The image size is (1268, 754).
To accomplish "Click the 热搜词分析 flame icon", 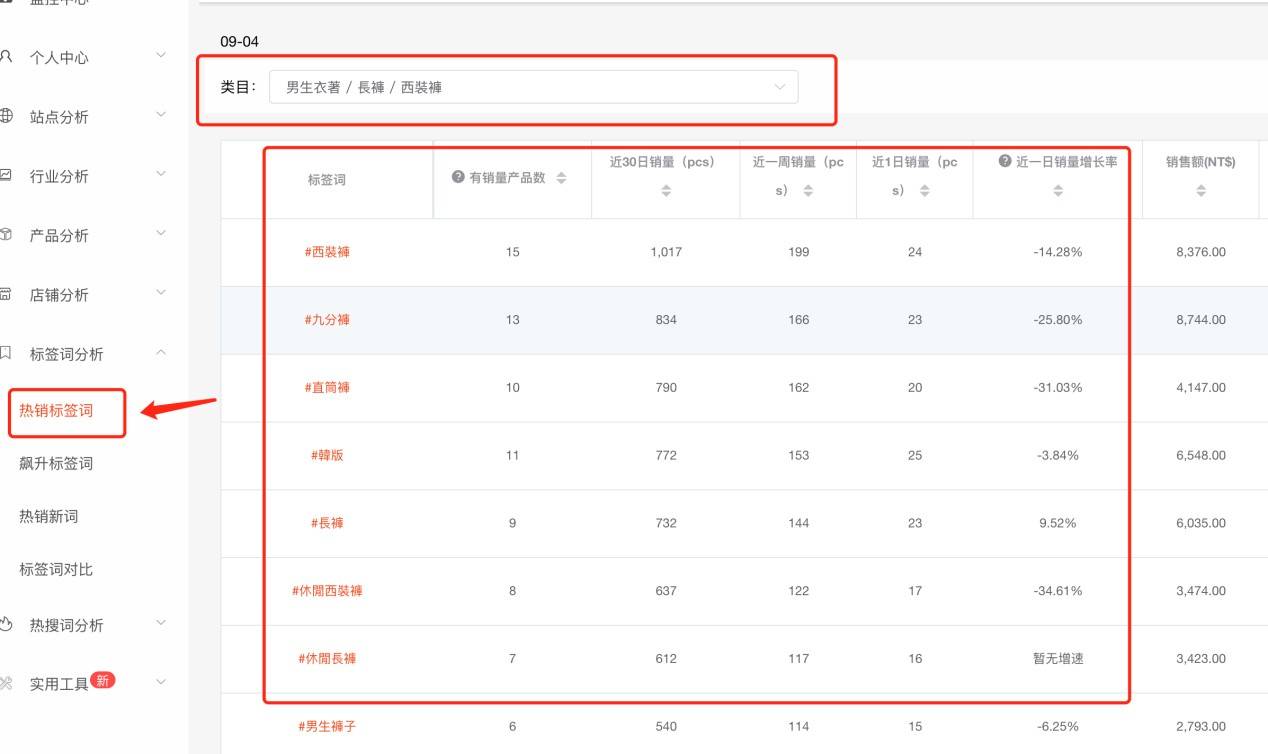I will 7,624.
